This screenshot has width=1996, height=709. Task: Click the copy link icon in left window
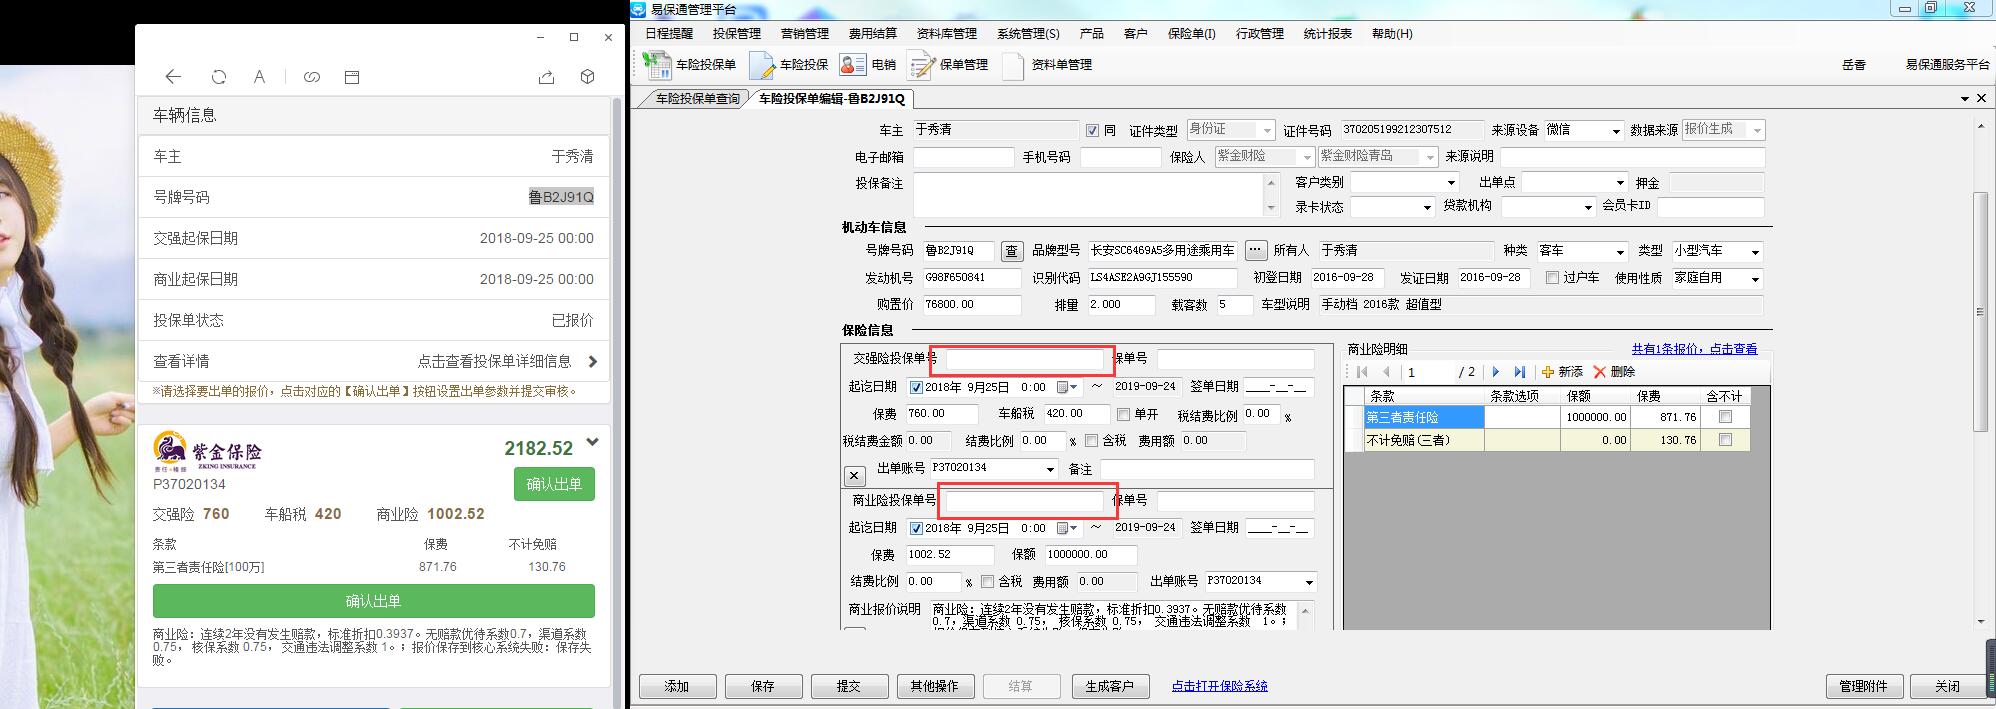tap(312, 77)
